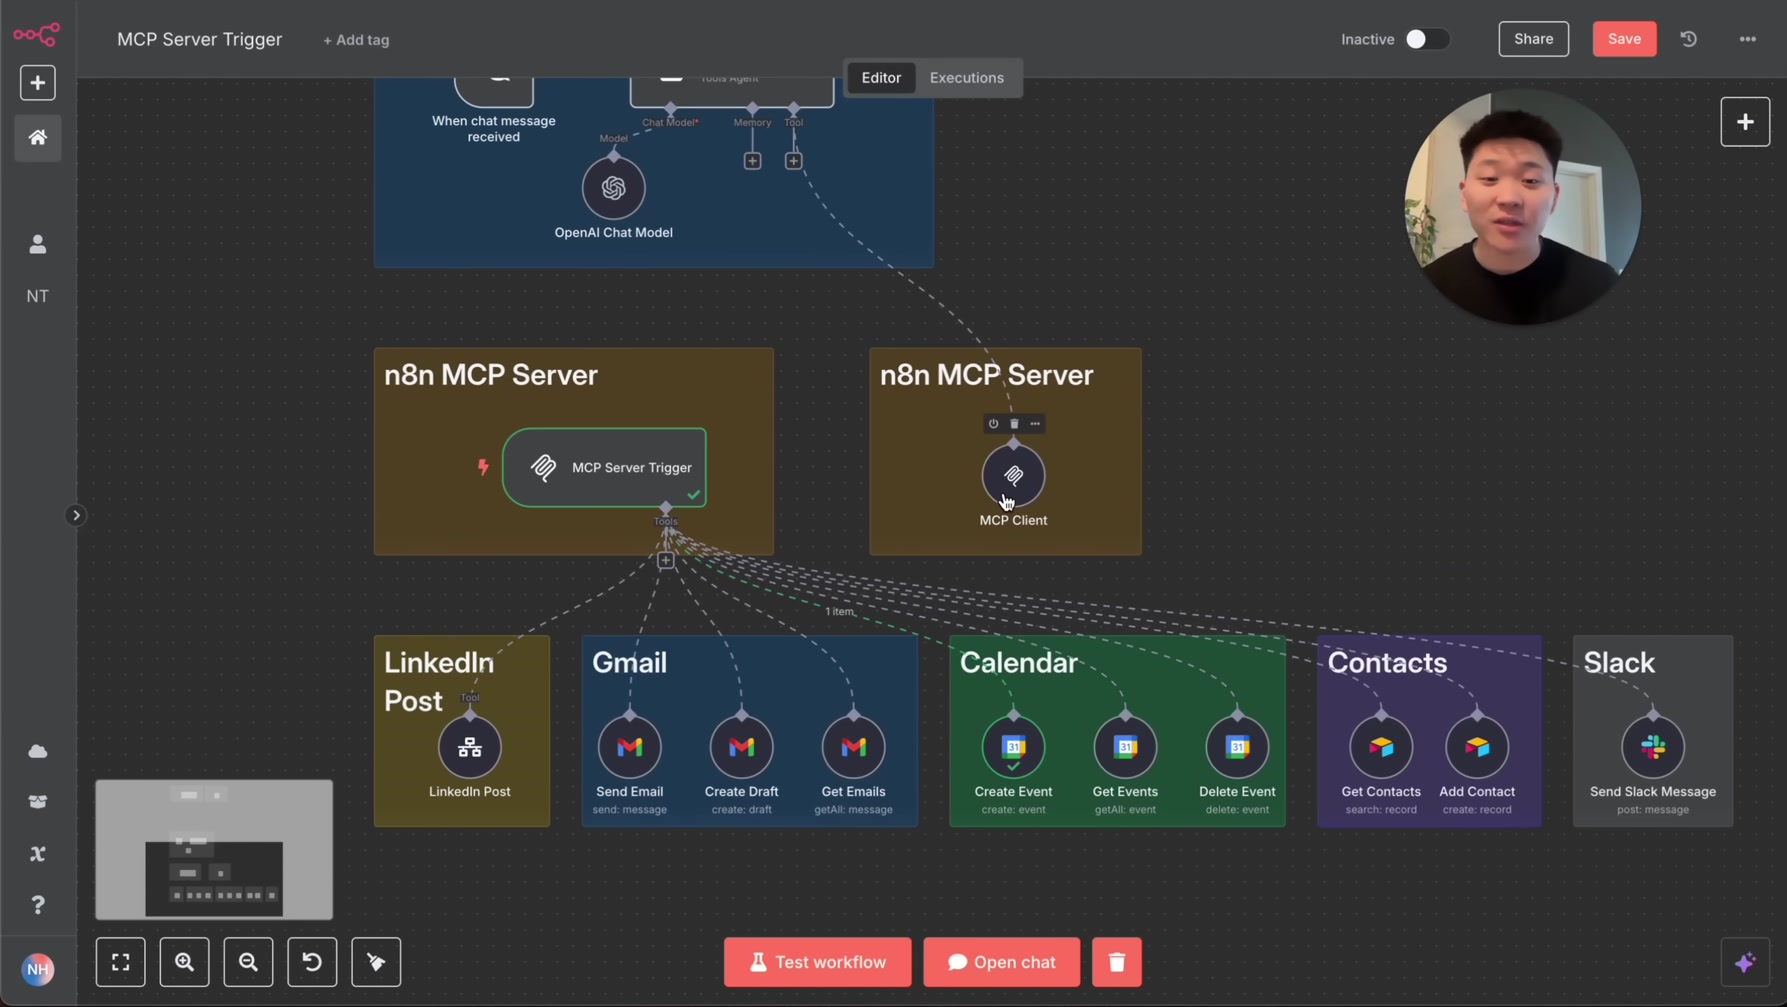Click the Share button
This screenshot has width=1787, height=1007.
click(1533, 39)
